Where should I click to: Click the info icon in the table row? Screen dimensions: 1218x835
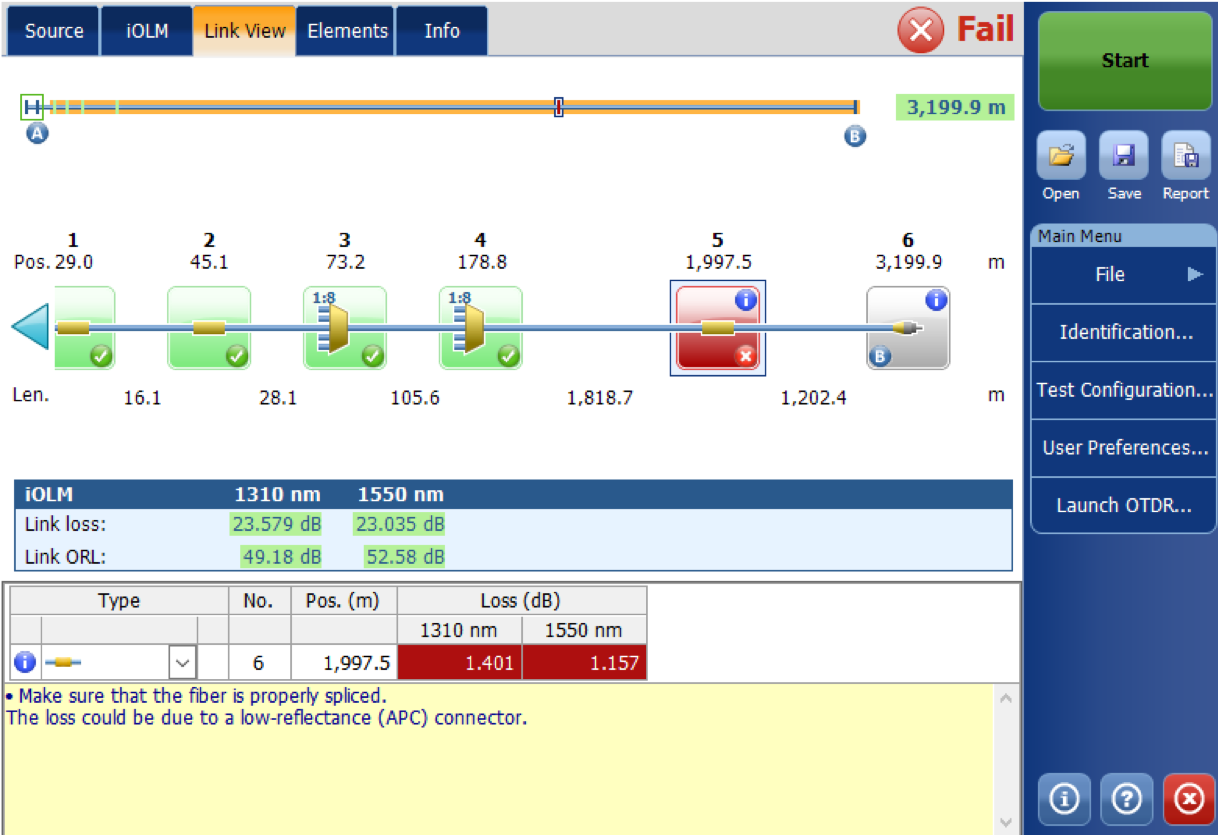coord(25,662)
